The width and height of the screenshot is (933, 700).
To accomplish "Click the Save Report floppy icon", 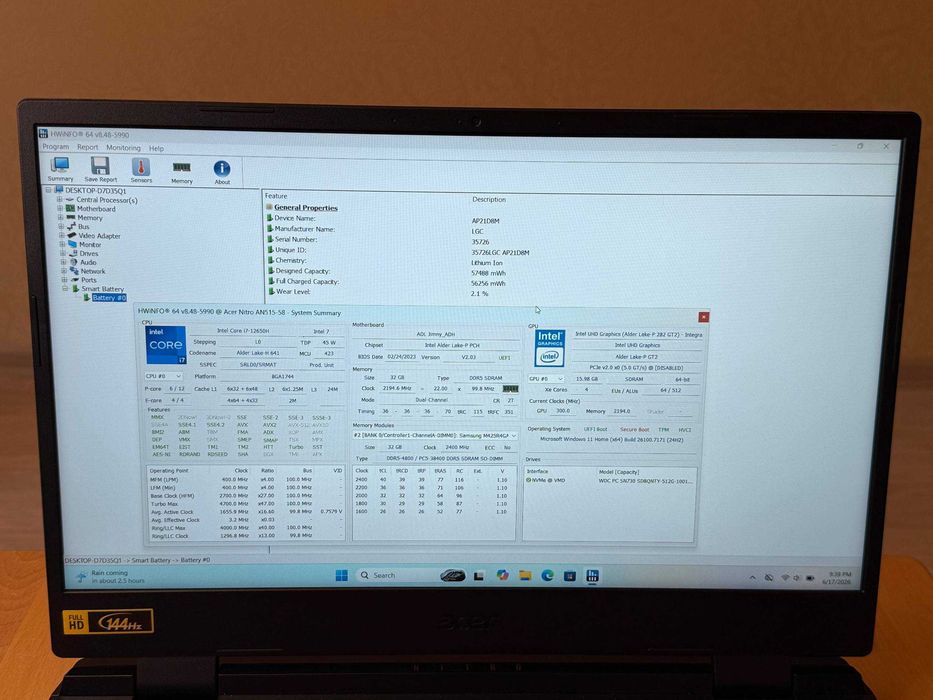I will point(100,169).
